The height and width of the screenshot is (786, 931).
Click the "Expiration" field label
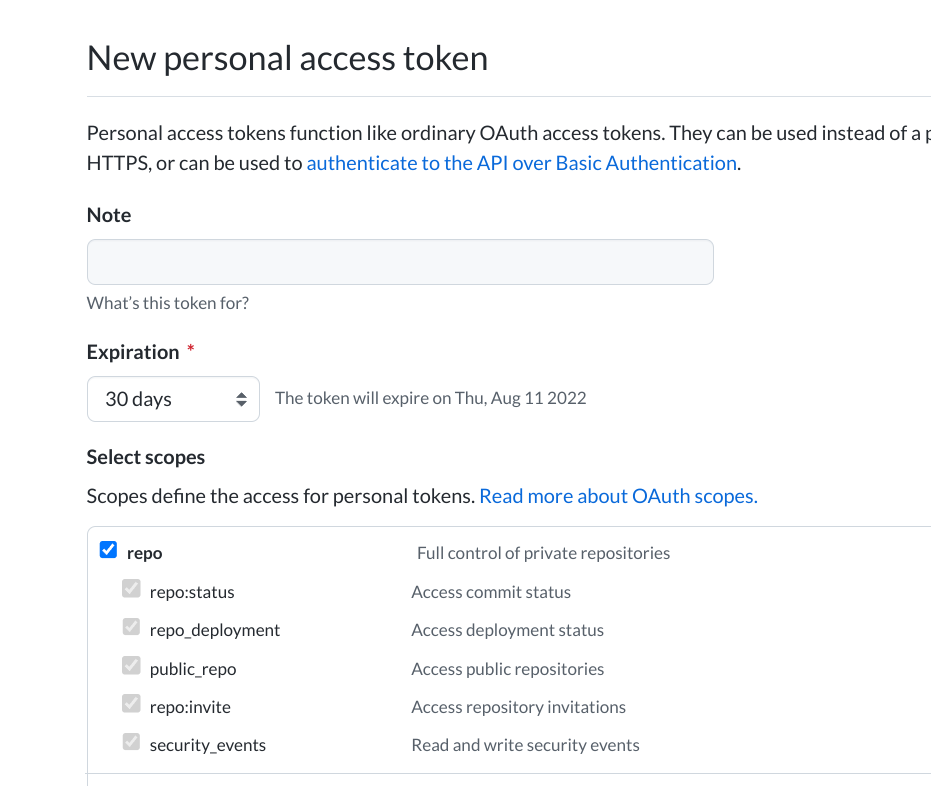tap(133, 352)
